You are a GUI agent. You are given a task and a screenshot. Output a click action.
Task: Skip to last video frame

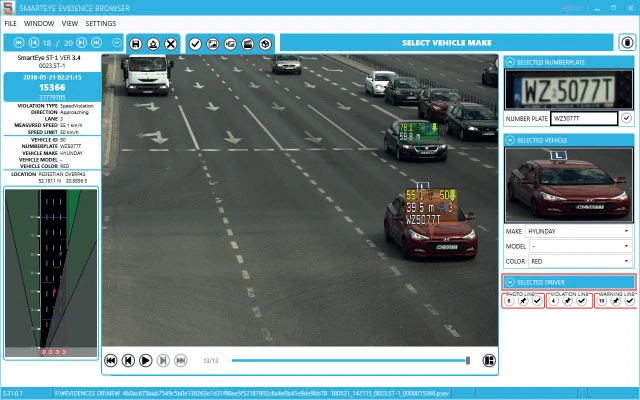click(181, 360)
